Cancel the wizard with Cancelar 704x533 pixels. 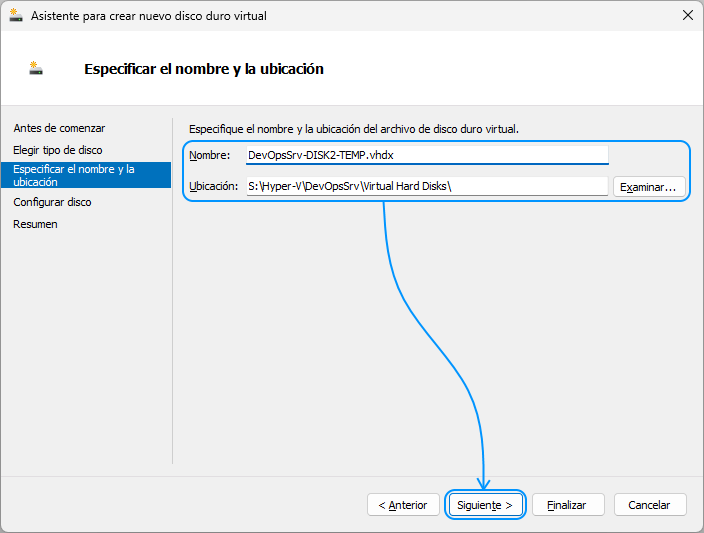point(649,505)
